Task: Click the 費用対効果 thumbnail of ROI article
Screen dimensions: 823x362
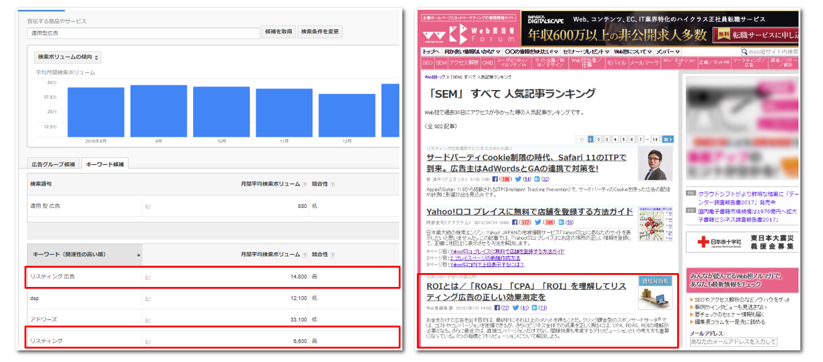Action: [655, 293]
